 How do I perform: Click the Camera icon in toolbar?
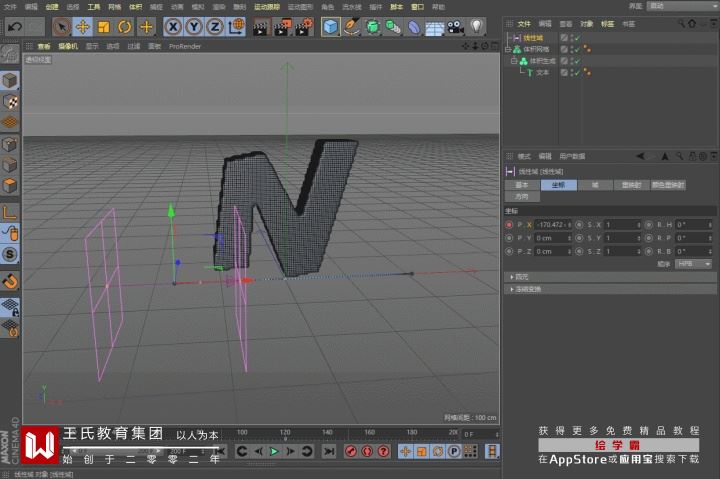[455, 27]
